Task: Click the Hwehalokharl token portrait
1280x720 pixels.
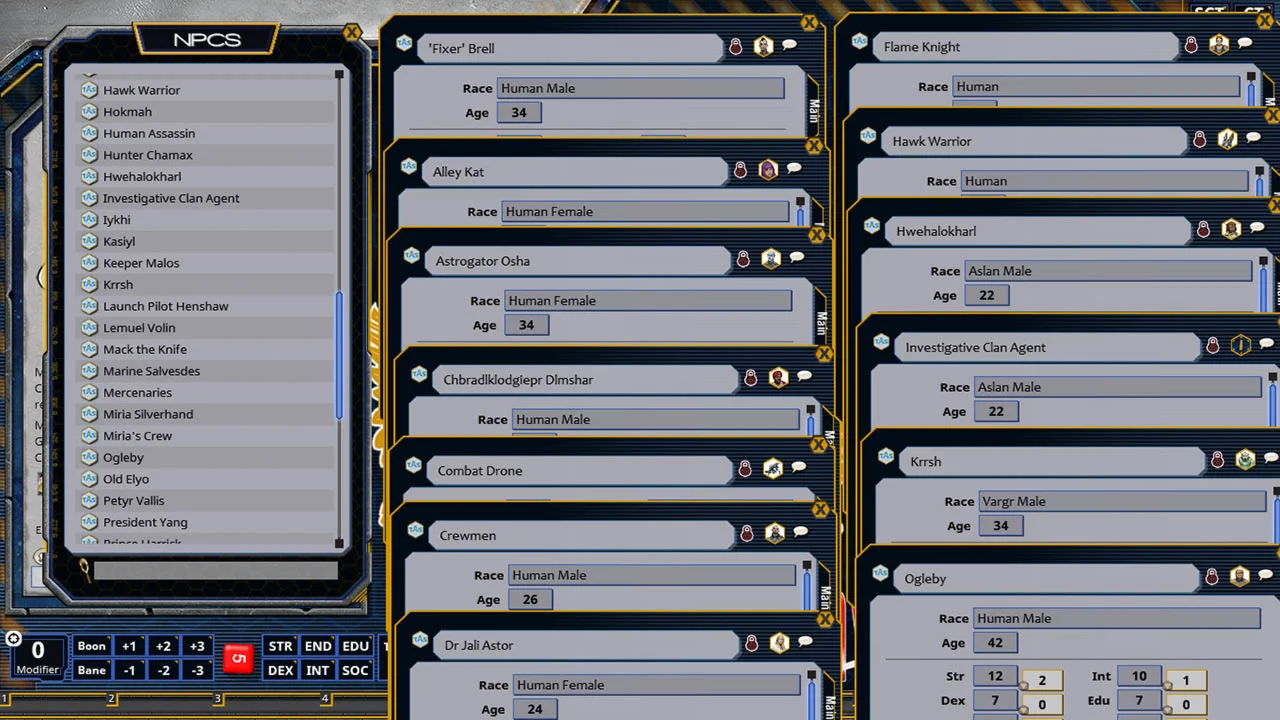Action: coord(1231,230)
